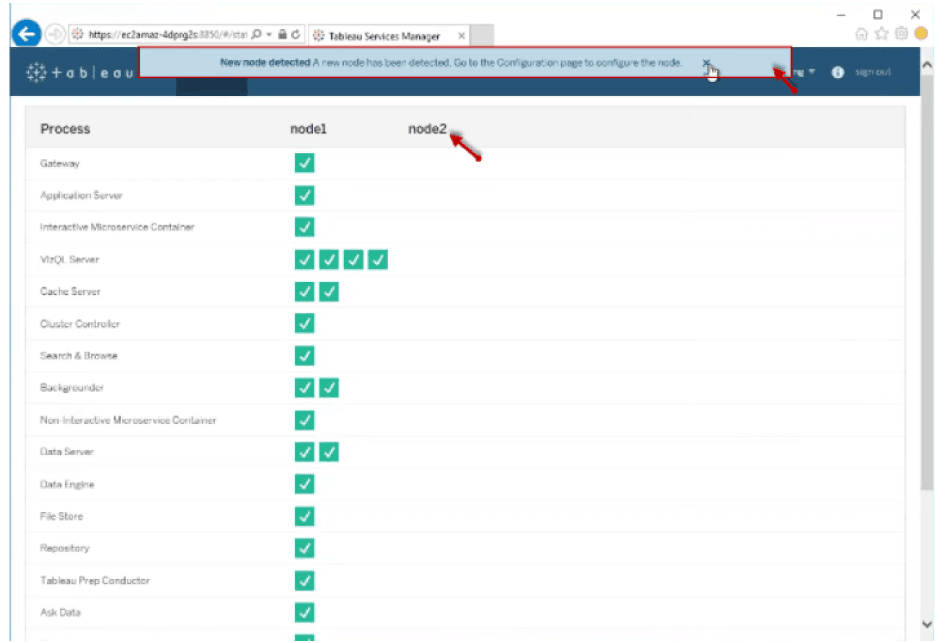Select the Backgrounder process label

(x=71, y=388)
